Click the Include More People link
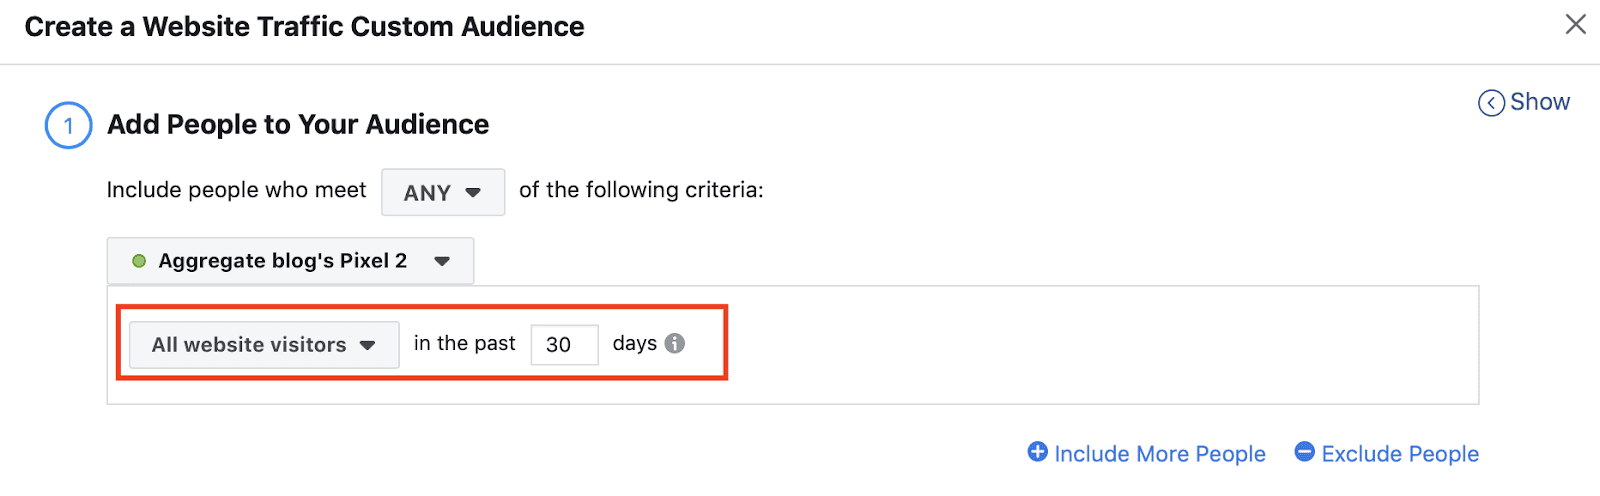Viewport: 1600px width, 496px height. tap(1160, 454)
